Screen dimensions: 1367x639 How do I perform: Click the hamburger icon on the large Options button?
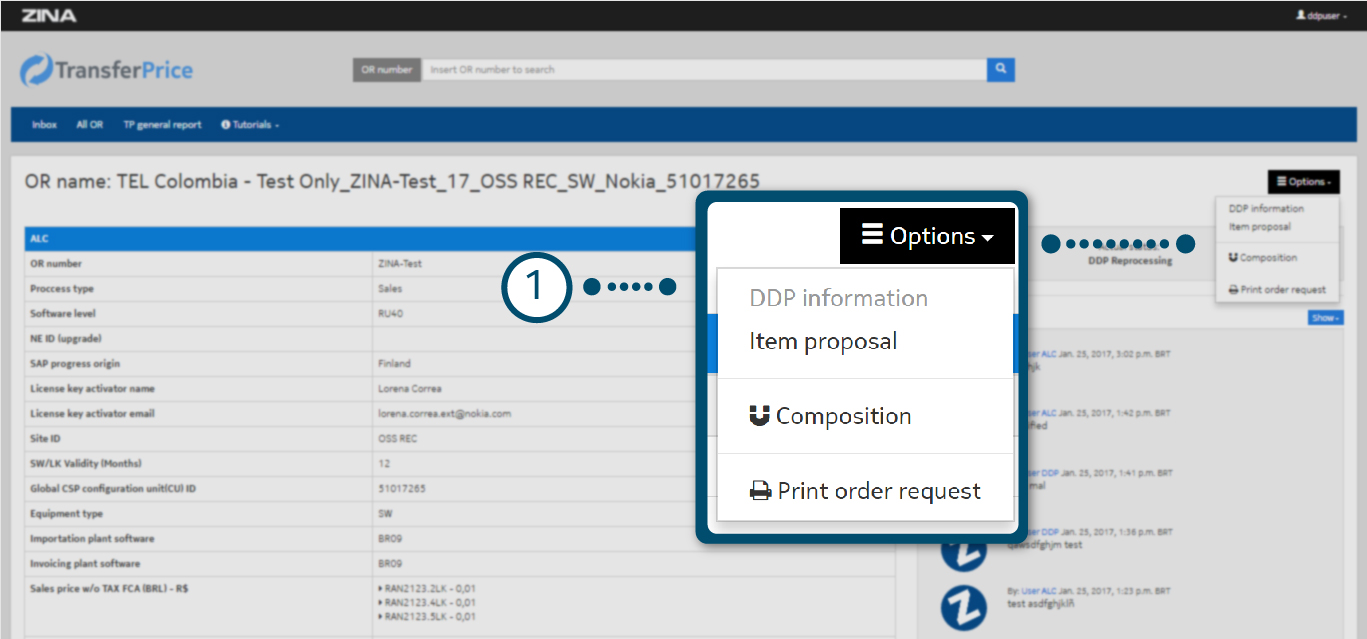point(872,235)
